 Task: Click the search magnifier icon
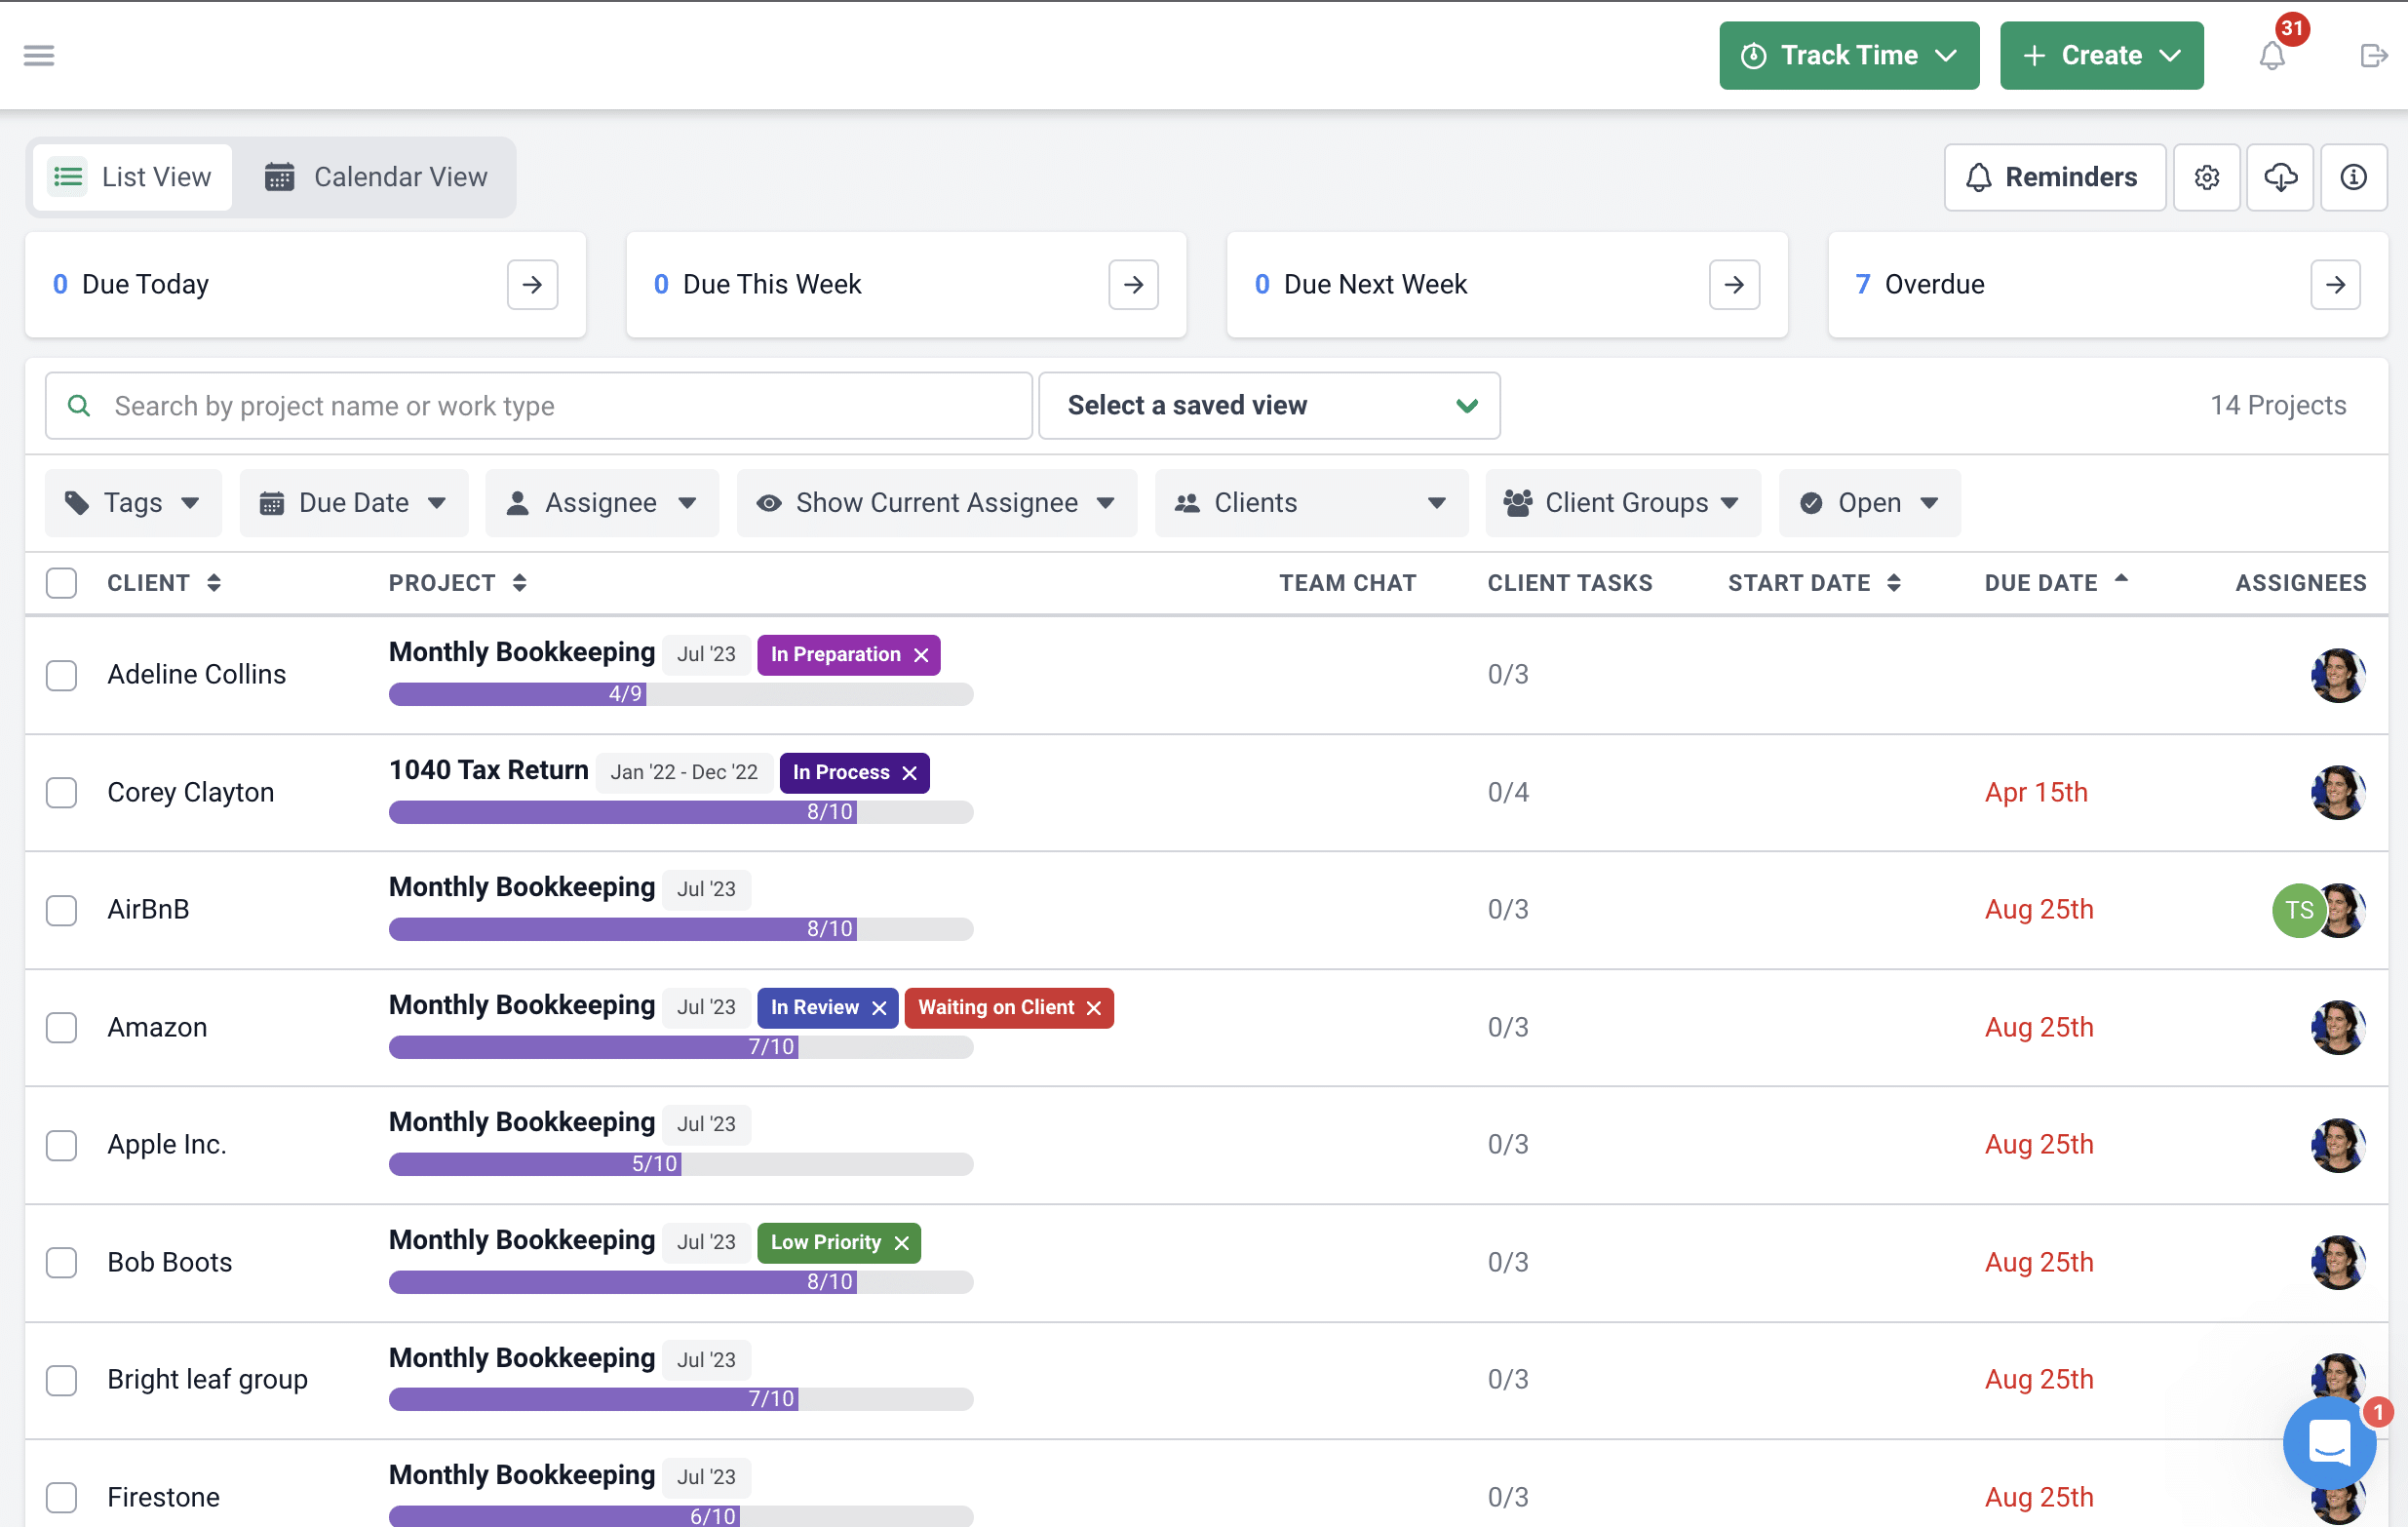point(79,406)
